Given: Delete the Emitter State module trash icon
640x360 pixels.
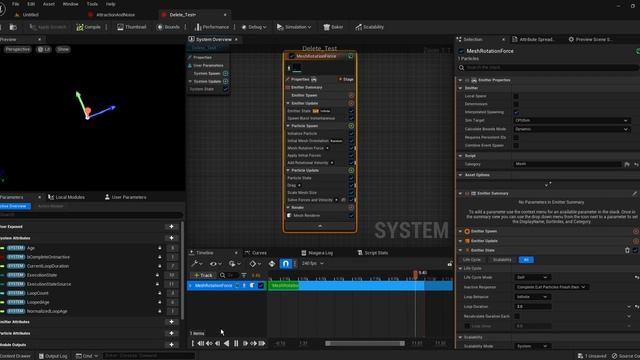Looking at the screenshot, I should coord(627,250).
